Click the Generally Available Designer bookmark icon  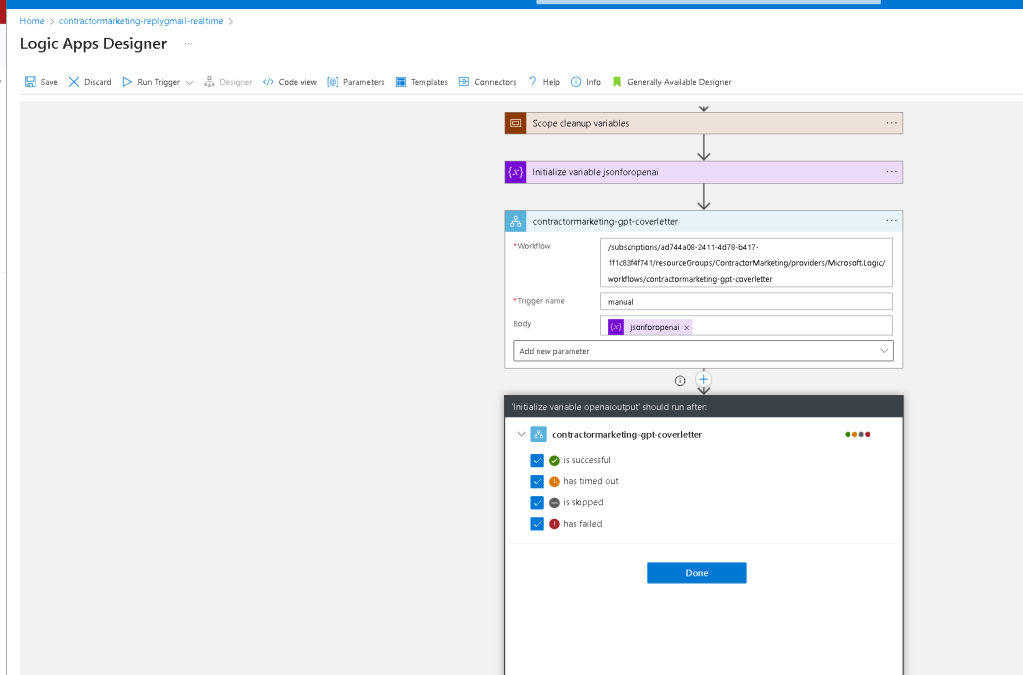tap(617, 82)
